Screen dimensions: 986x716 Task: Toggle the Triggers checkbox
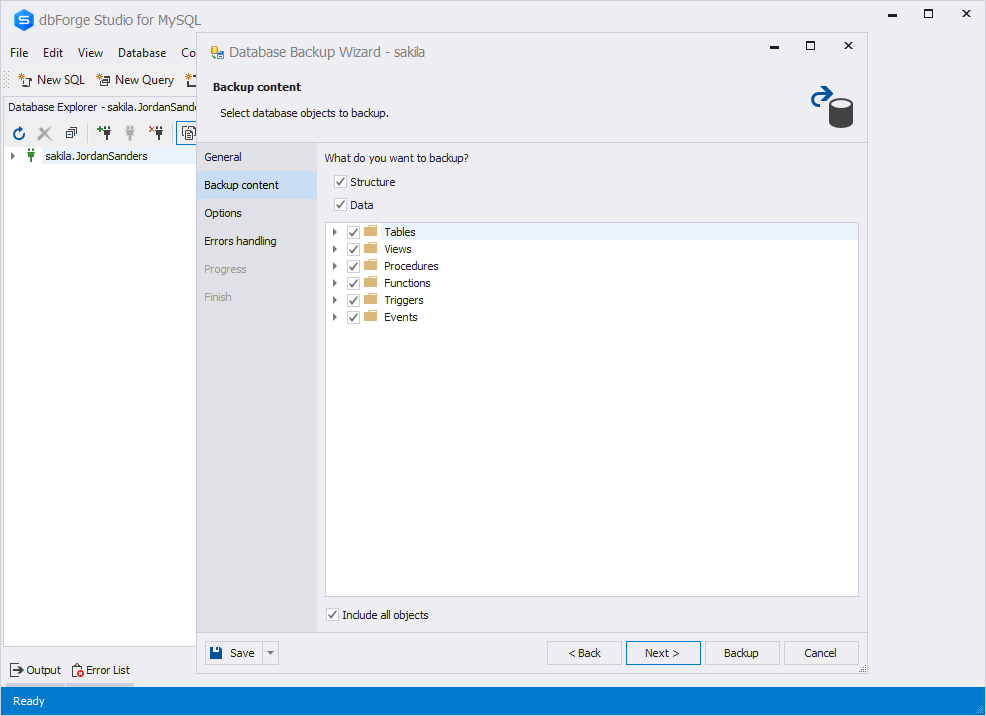pyautogui.click(x=353, y=300)
